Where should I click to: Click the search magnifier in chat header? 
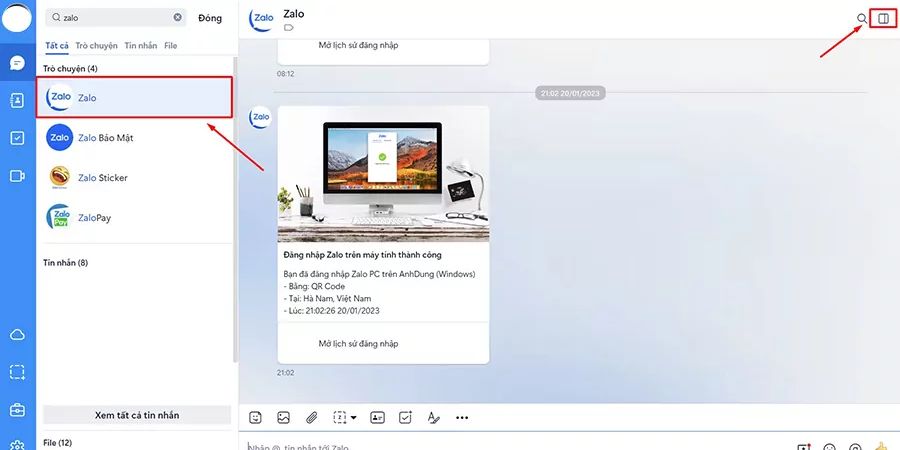pos(862,18)
